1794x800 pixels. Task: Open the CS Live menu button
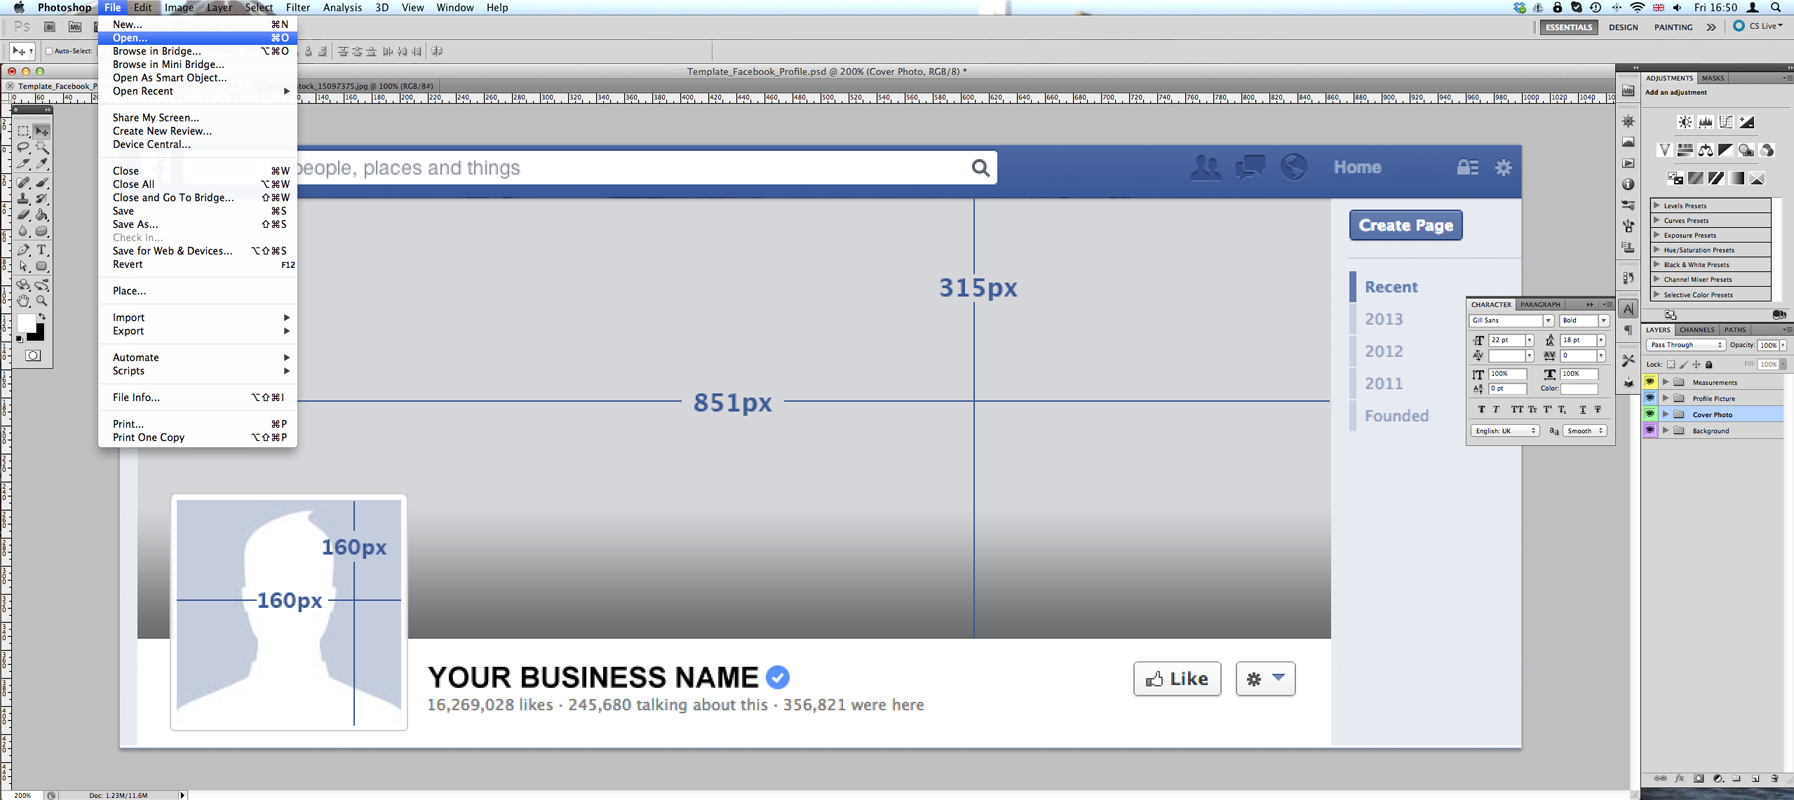[x=1758, y=26]
